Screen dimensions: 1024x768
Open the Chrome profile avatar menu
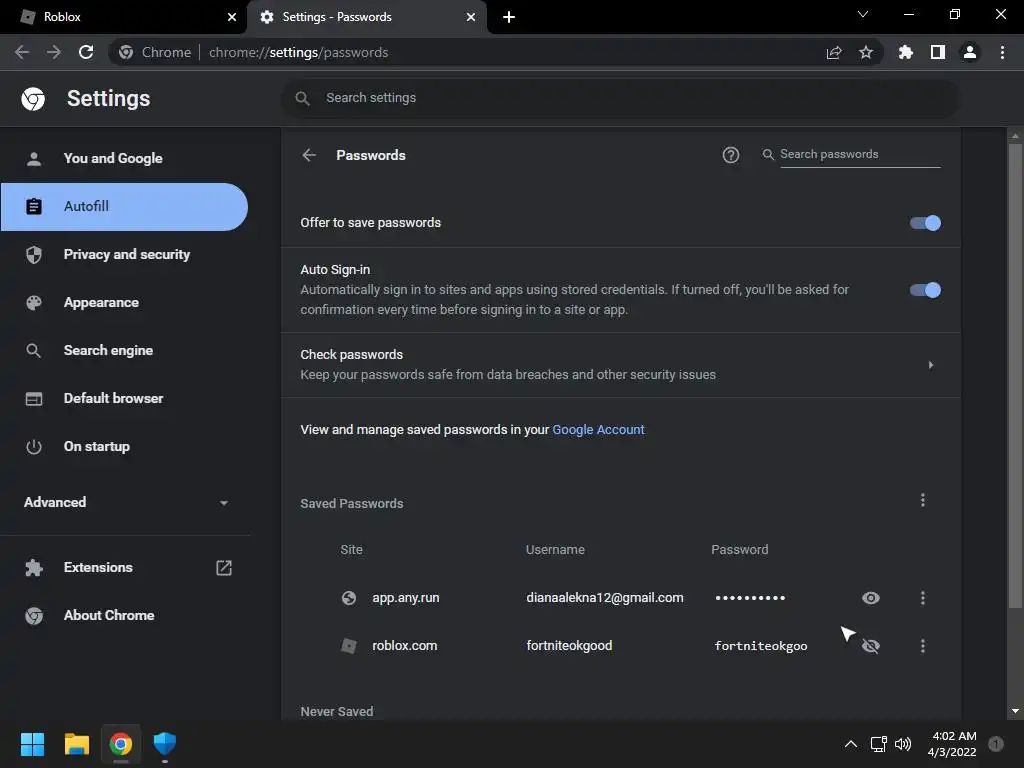click(x=970, y=52)
